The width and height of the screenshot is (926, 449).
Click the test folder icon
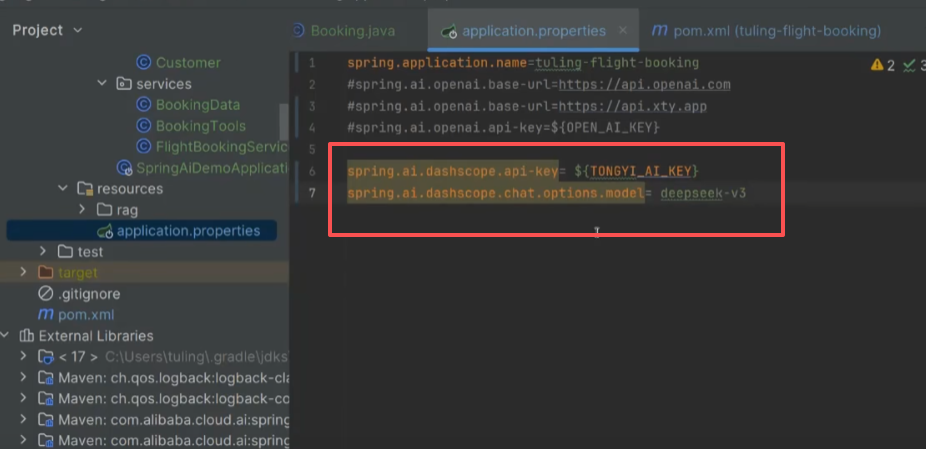[x=66, y=252]
